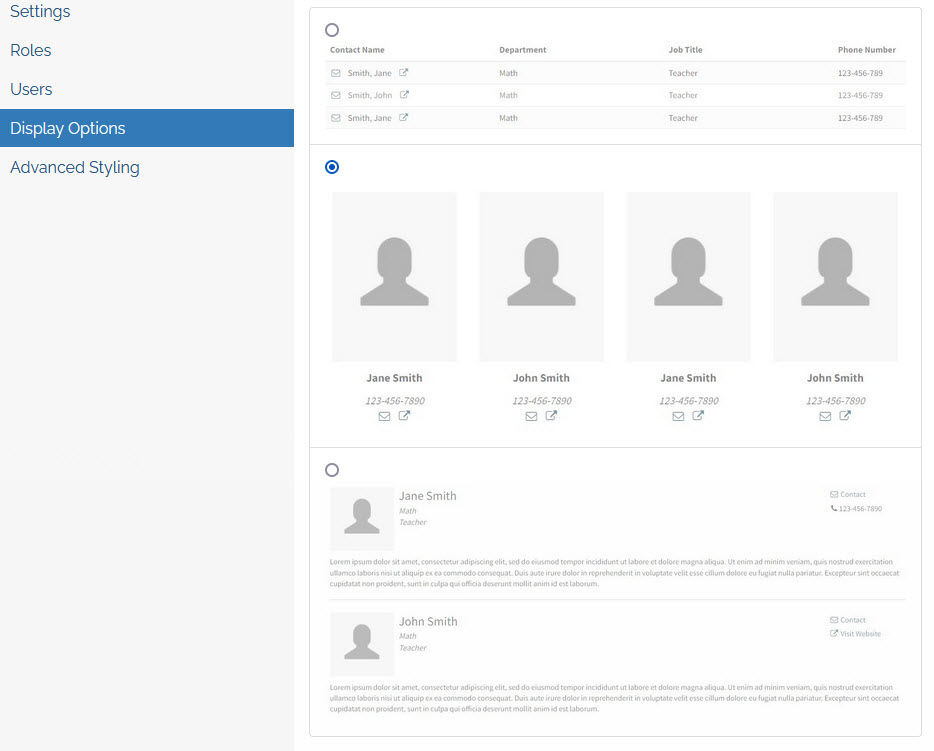This screenshot has height=751, width=934.
Task: Open external link icon next to Smith, John
Action: [405, 95]
